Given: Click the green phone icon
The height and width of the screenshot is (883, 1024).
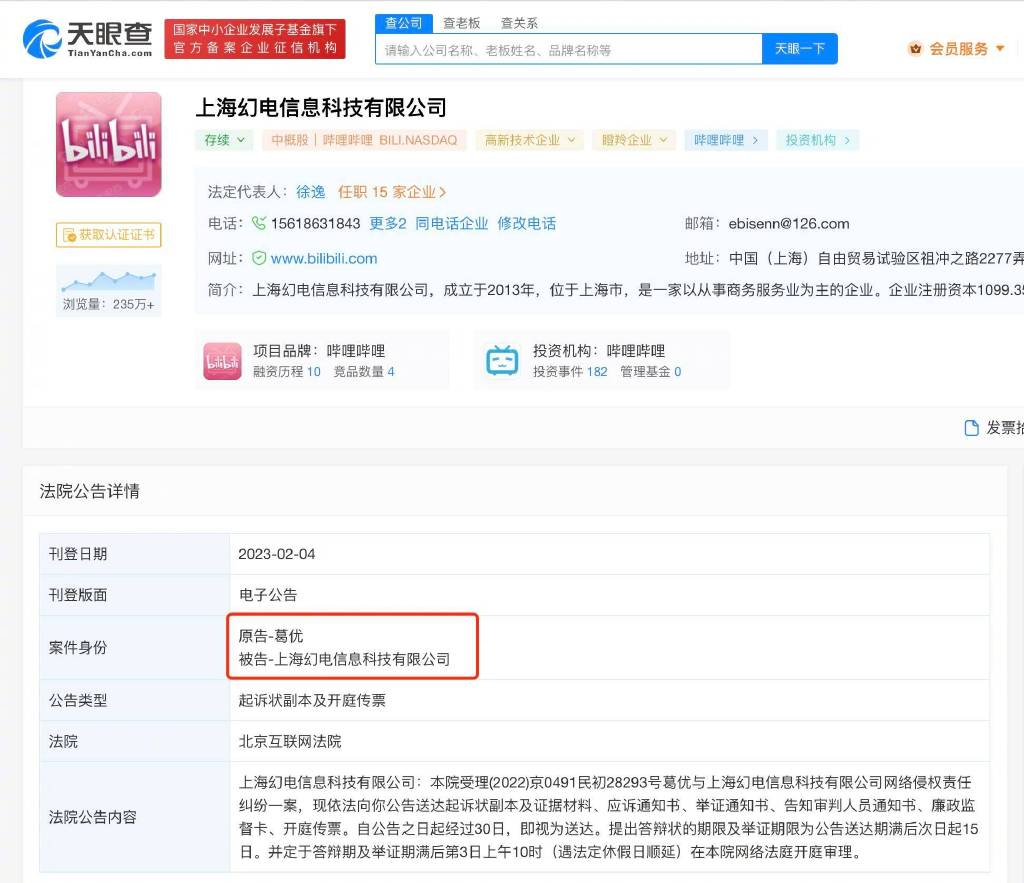Looking at the screenshot, I should pos(259,223).
